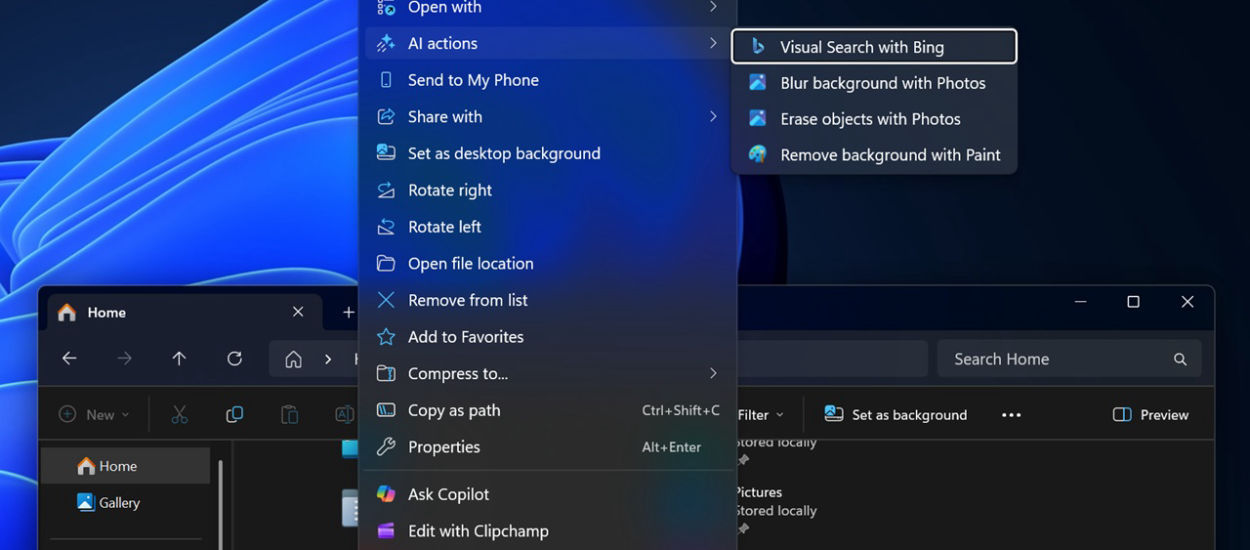Image resolution: width=1250 pixels, height=550 pixels.
Task: Click the Copy icon in Explorer toolbar
Action: [x=235, y=415]
